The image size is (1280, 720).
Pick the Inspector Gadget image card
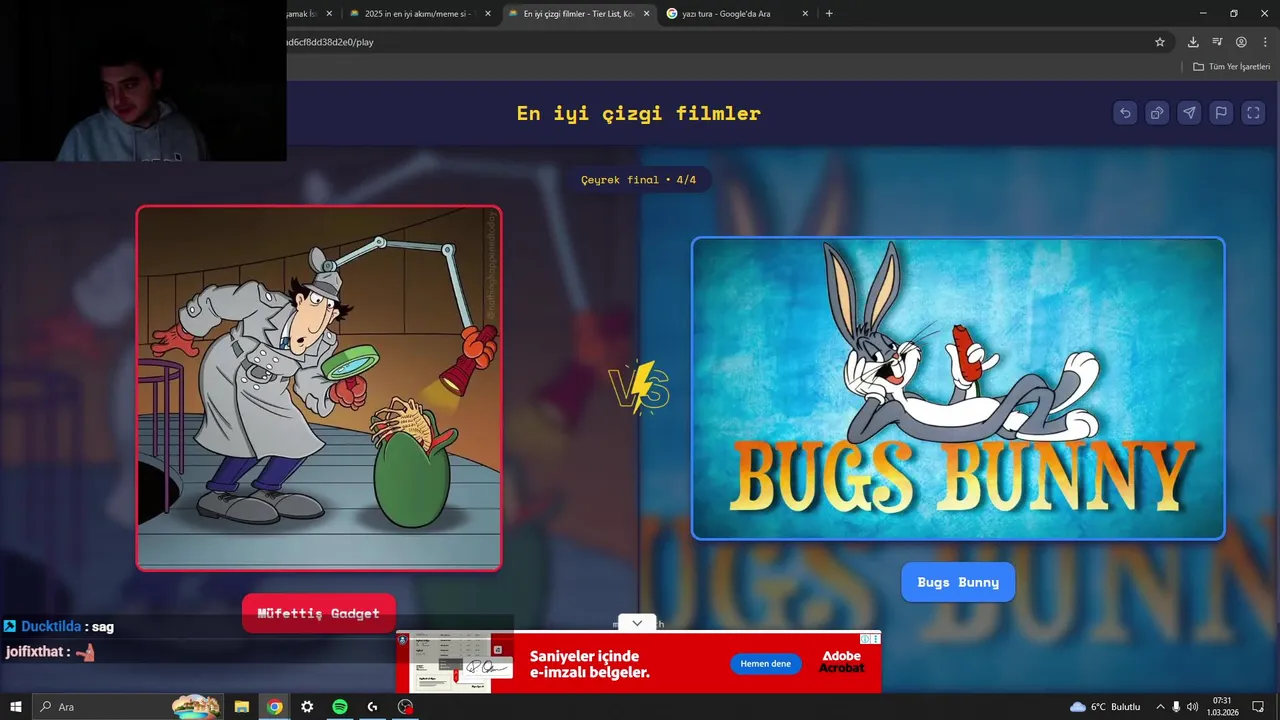click(319, 388)
